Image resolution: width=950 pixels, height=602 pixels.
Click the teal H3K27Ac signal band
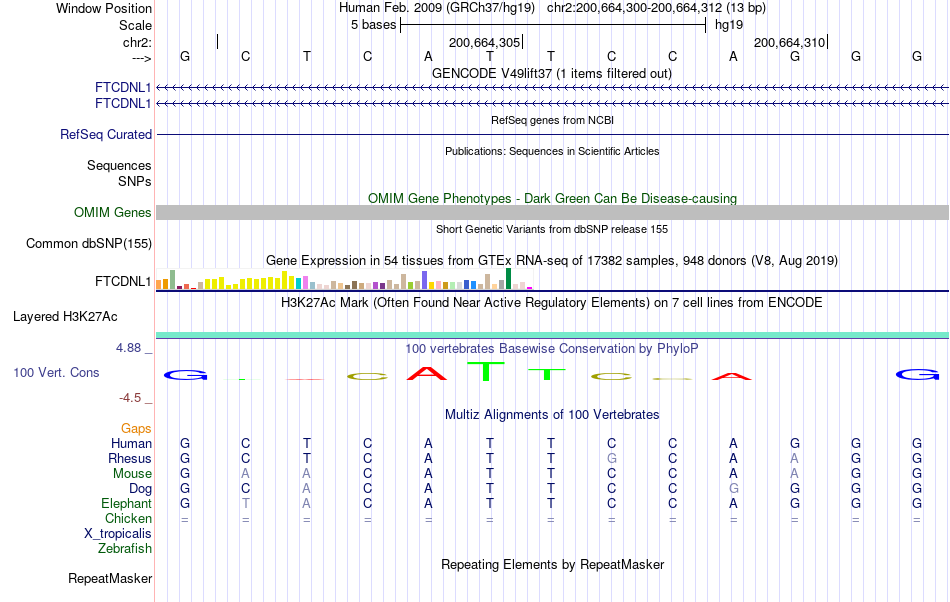(552, 335)
